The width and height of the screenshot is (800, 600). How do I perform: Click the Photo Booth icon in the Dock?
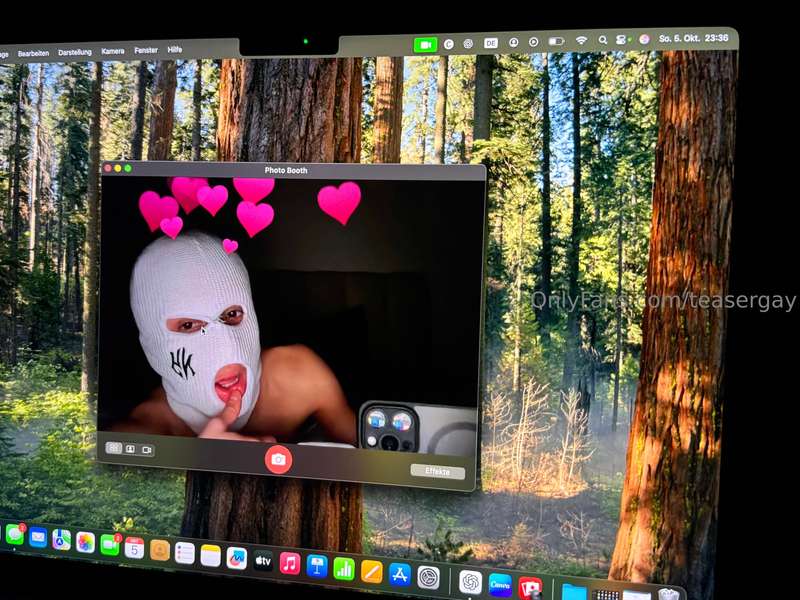tap(530, 588)
